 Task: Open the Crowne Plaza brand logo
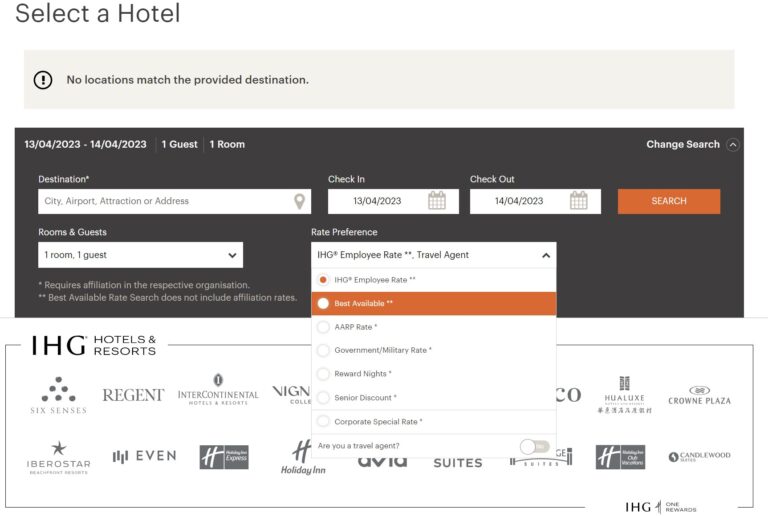point(699,395)
